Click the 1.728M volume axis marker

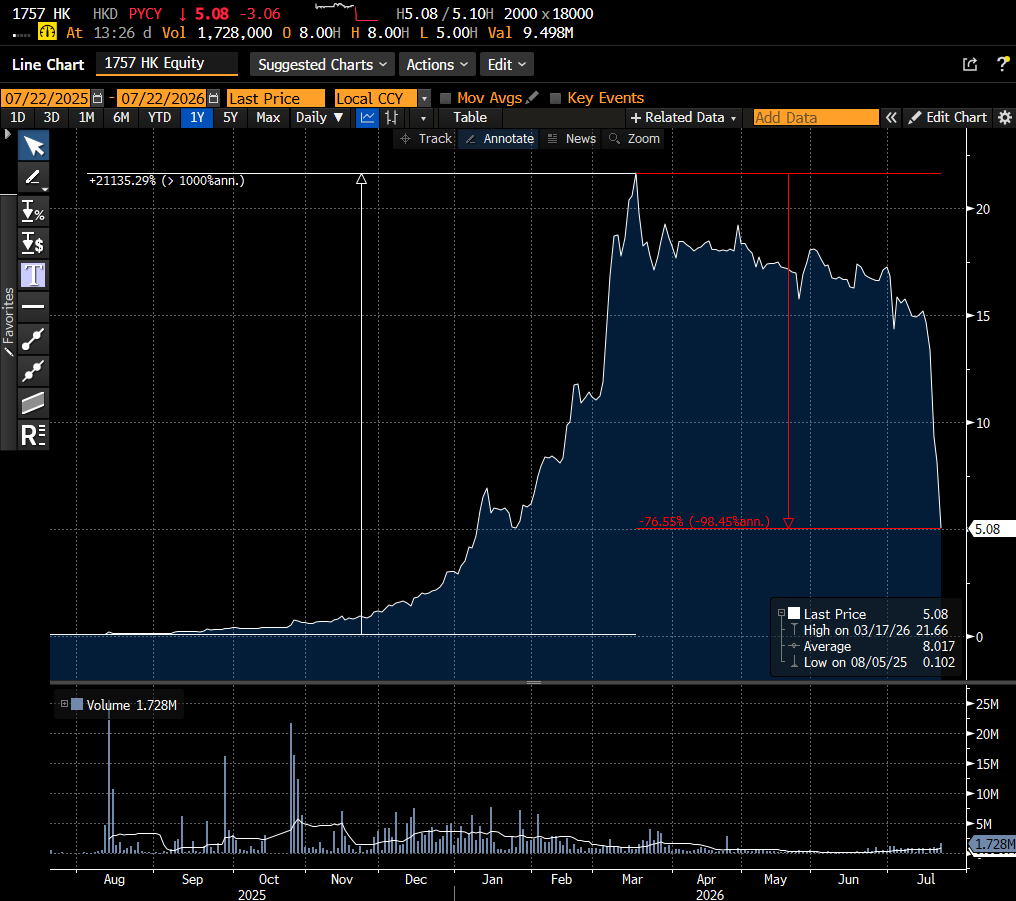click(993, 844)
